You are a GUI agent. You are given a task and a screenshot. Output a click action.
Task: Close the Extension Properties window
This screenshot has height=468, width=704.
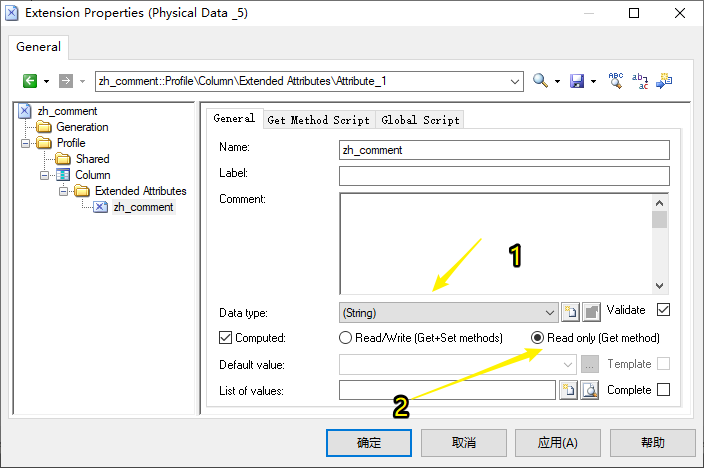pos(680,13)
